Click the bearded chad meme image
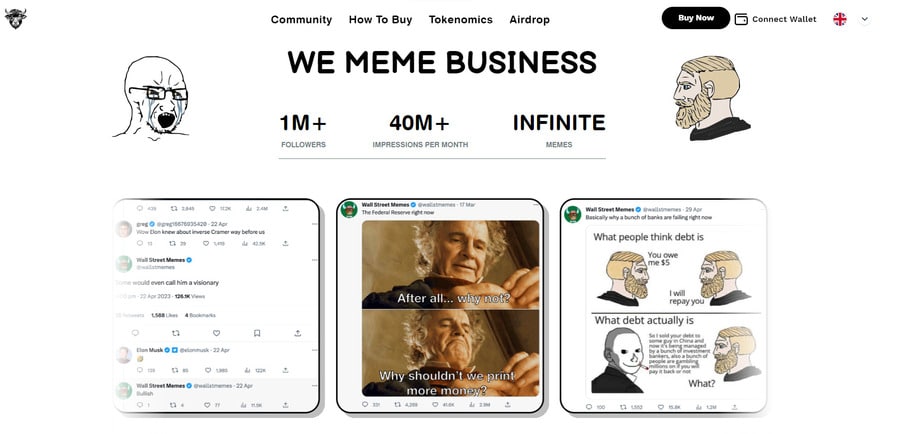 click(x=712, y=98)
